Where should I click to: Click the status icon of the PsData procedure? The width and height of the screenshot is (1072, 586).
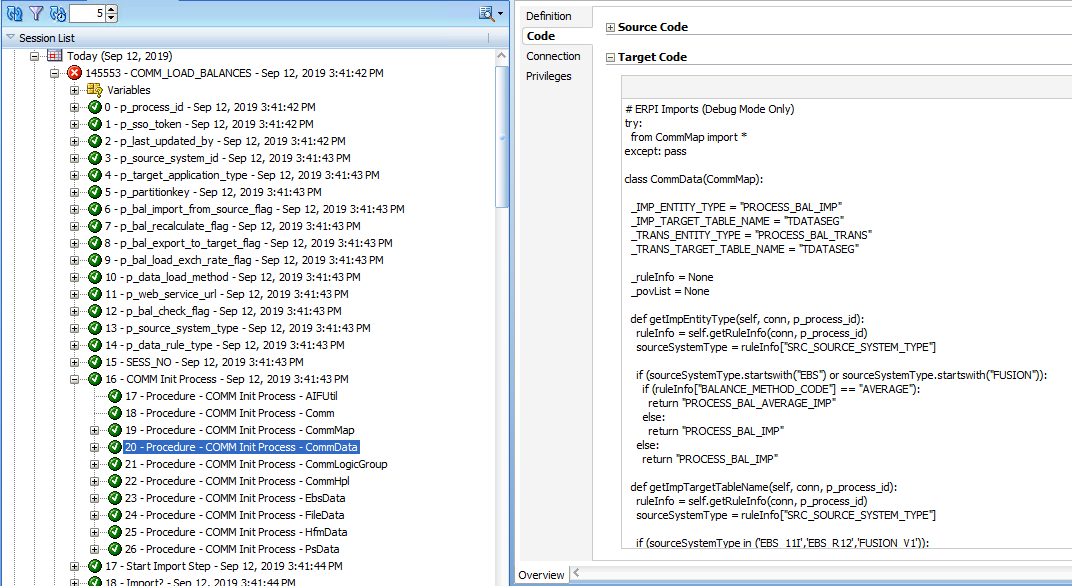pyautogui.click(x=115, y=549)
